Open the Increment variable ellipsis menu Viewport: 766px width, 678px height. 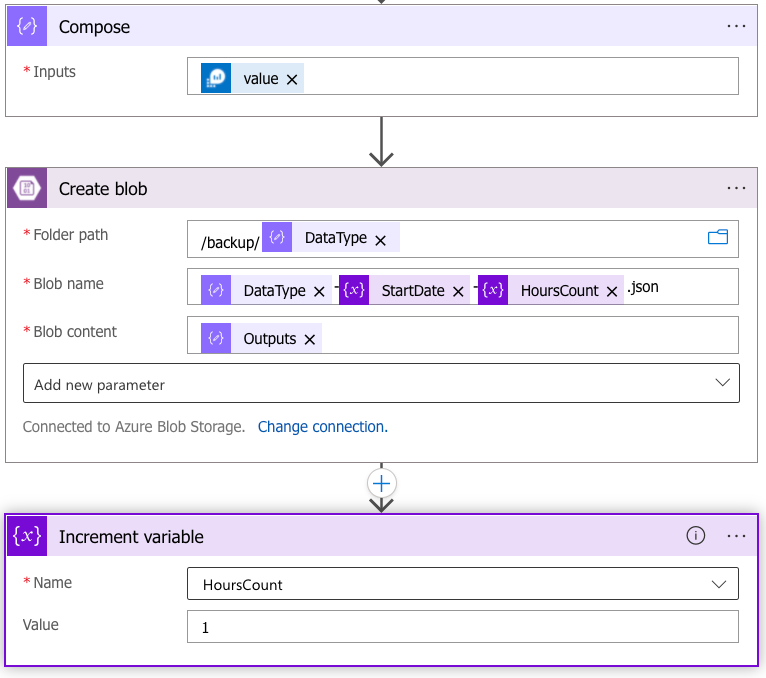tap(736, 537)
